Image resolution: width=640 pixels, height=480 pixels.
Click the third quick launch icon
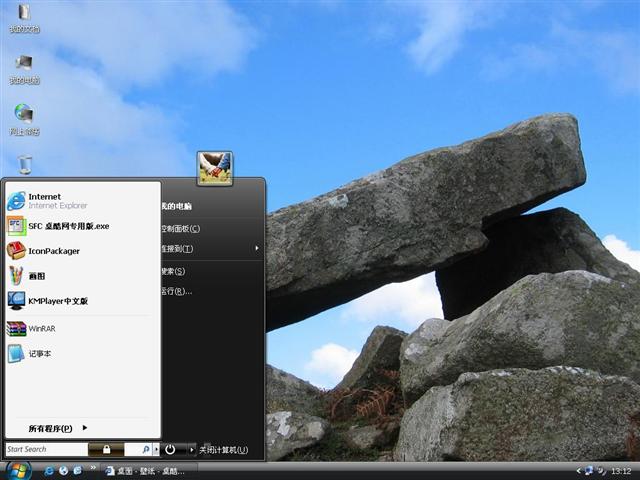point(78,471)
